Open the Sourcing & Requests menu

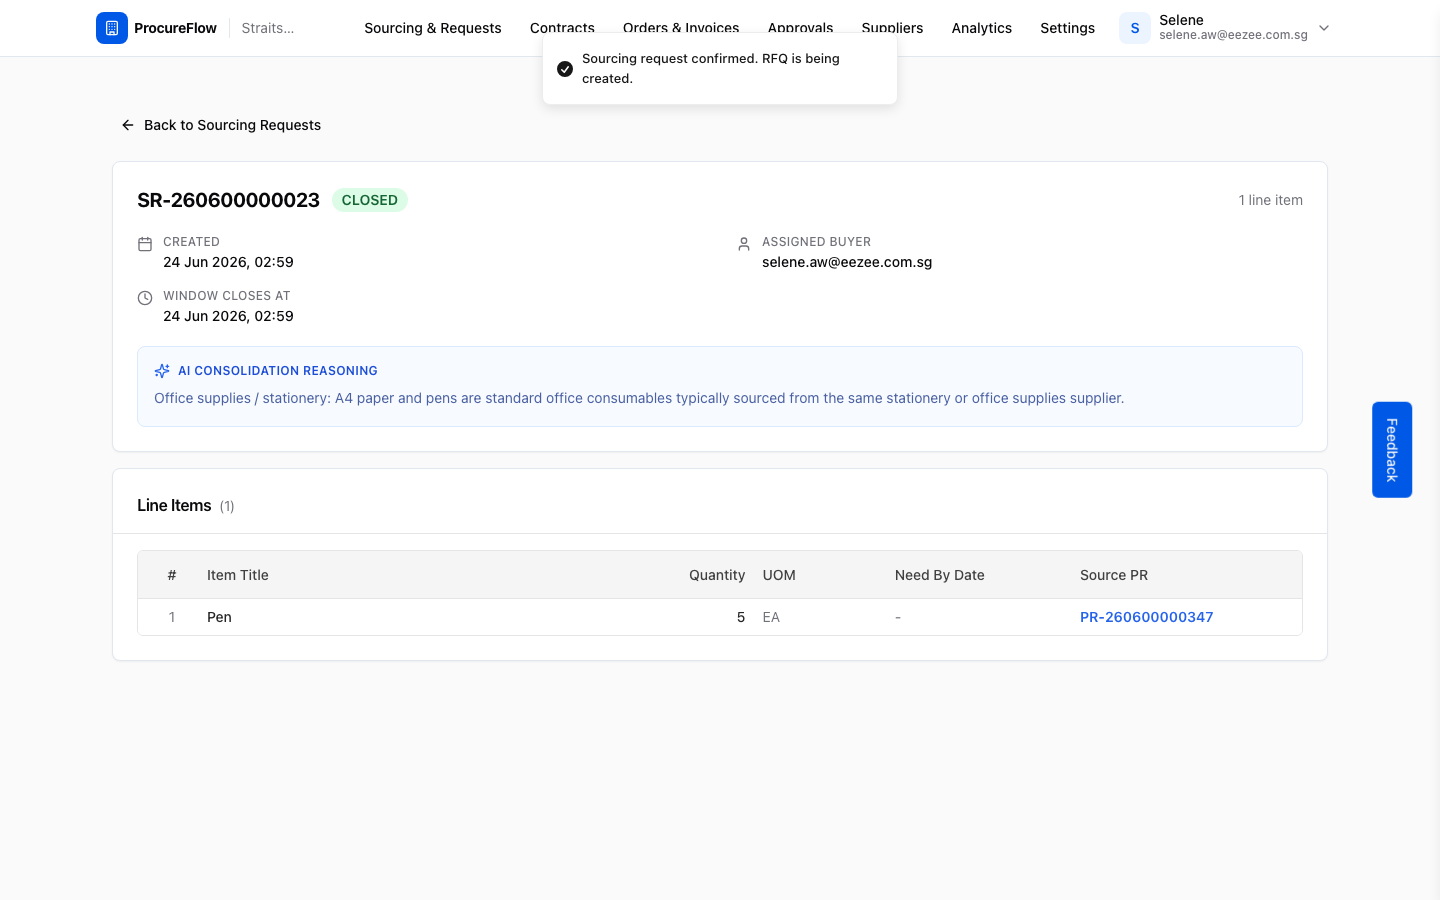433,28
